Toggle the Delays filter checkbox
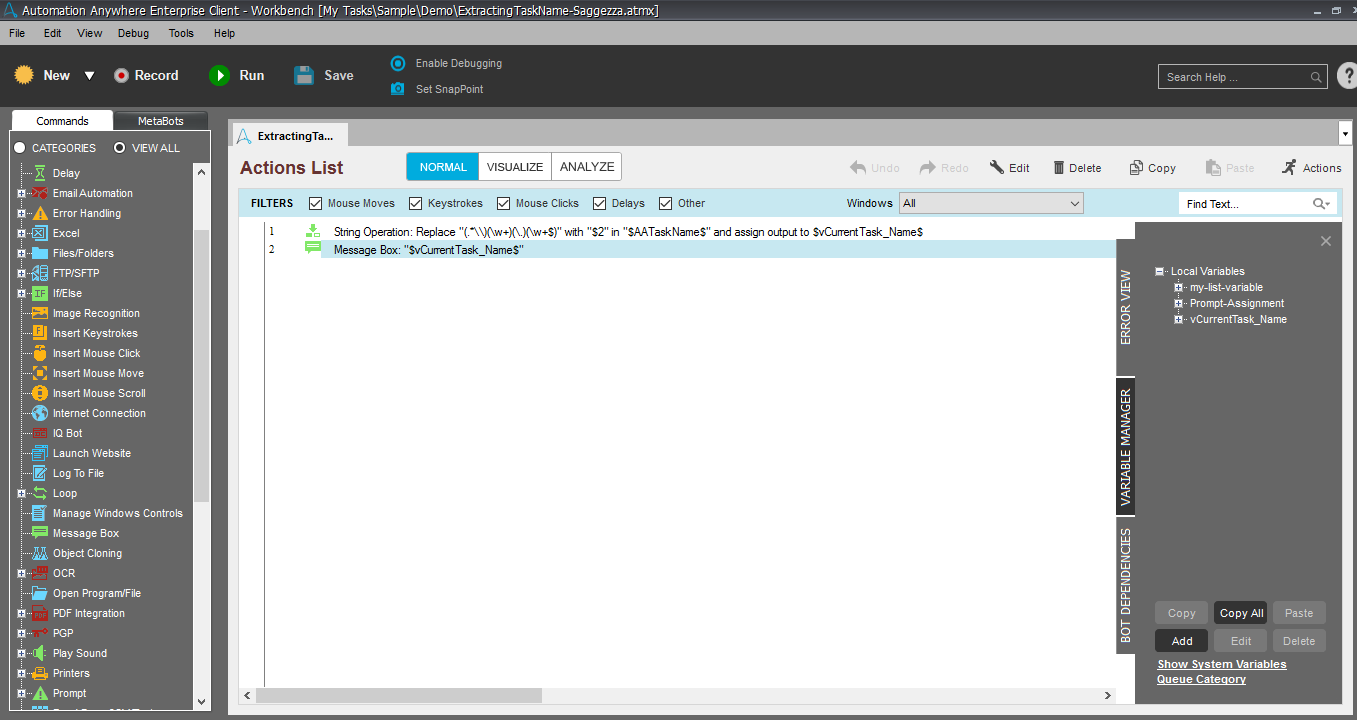1357x720 pixels. click(x=600, y=203)
